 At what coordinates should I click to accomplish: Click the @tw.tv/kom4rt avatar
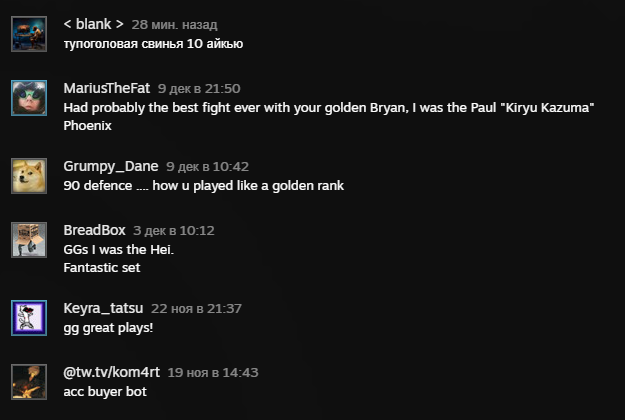pyautogui.click(x=29, y=382)
